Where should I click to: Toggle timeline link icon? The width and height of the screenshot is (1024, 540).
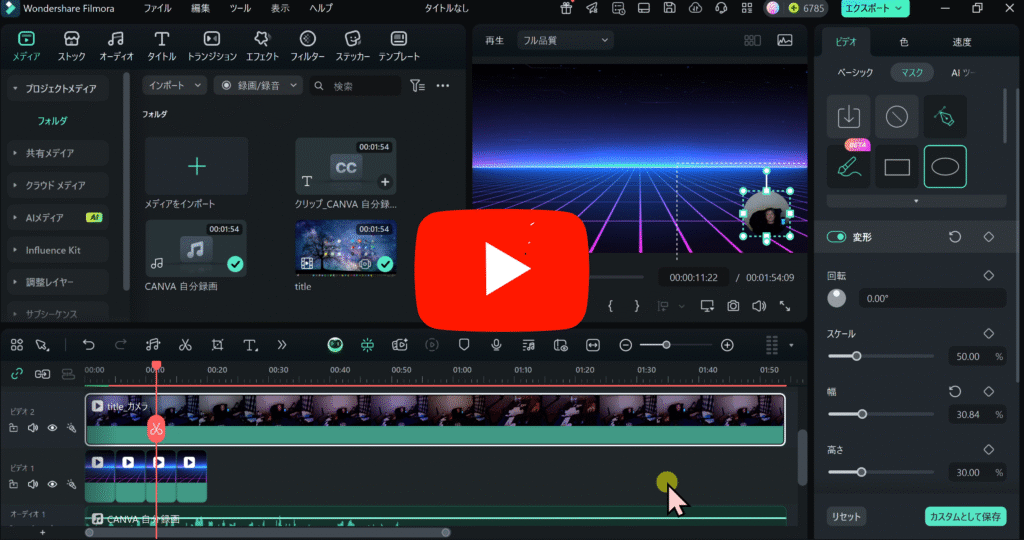pos(17,374)
